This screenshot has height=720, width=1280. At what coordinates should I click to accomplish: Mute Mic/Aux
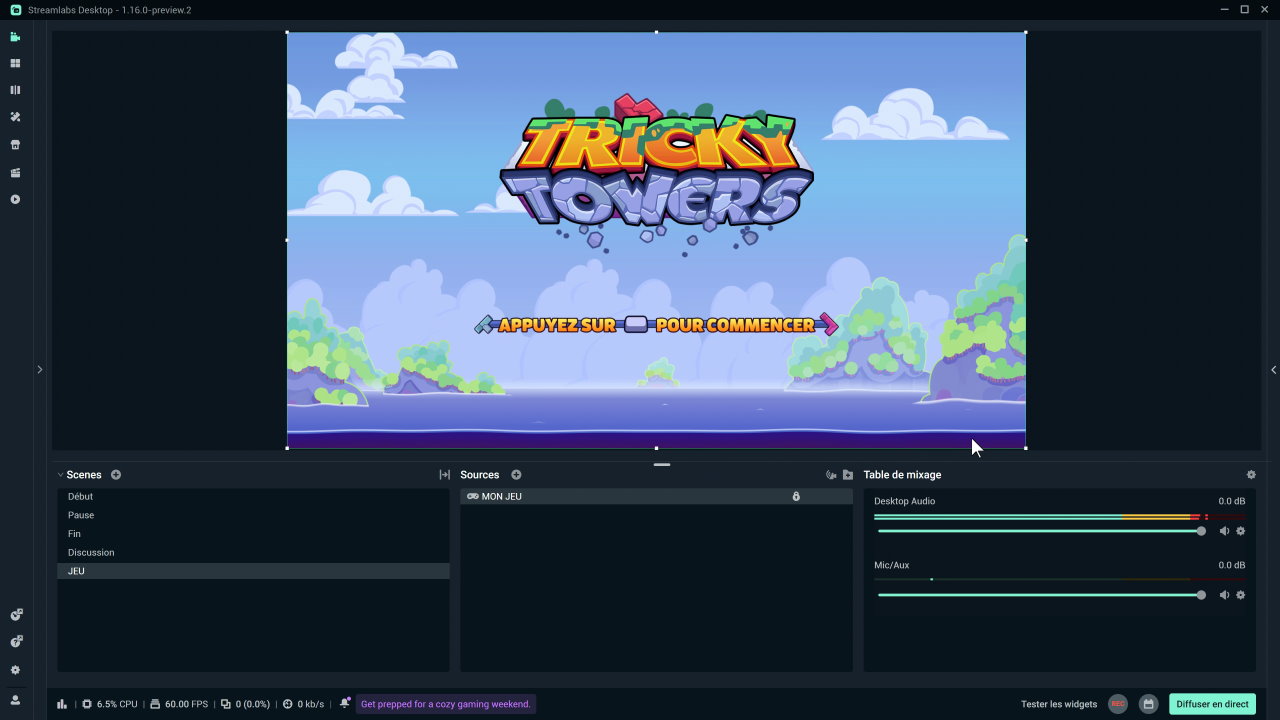1224,595
